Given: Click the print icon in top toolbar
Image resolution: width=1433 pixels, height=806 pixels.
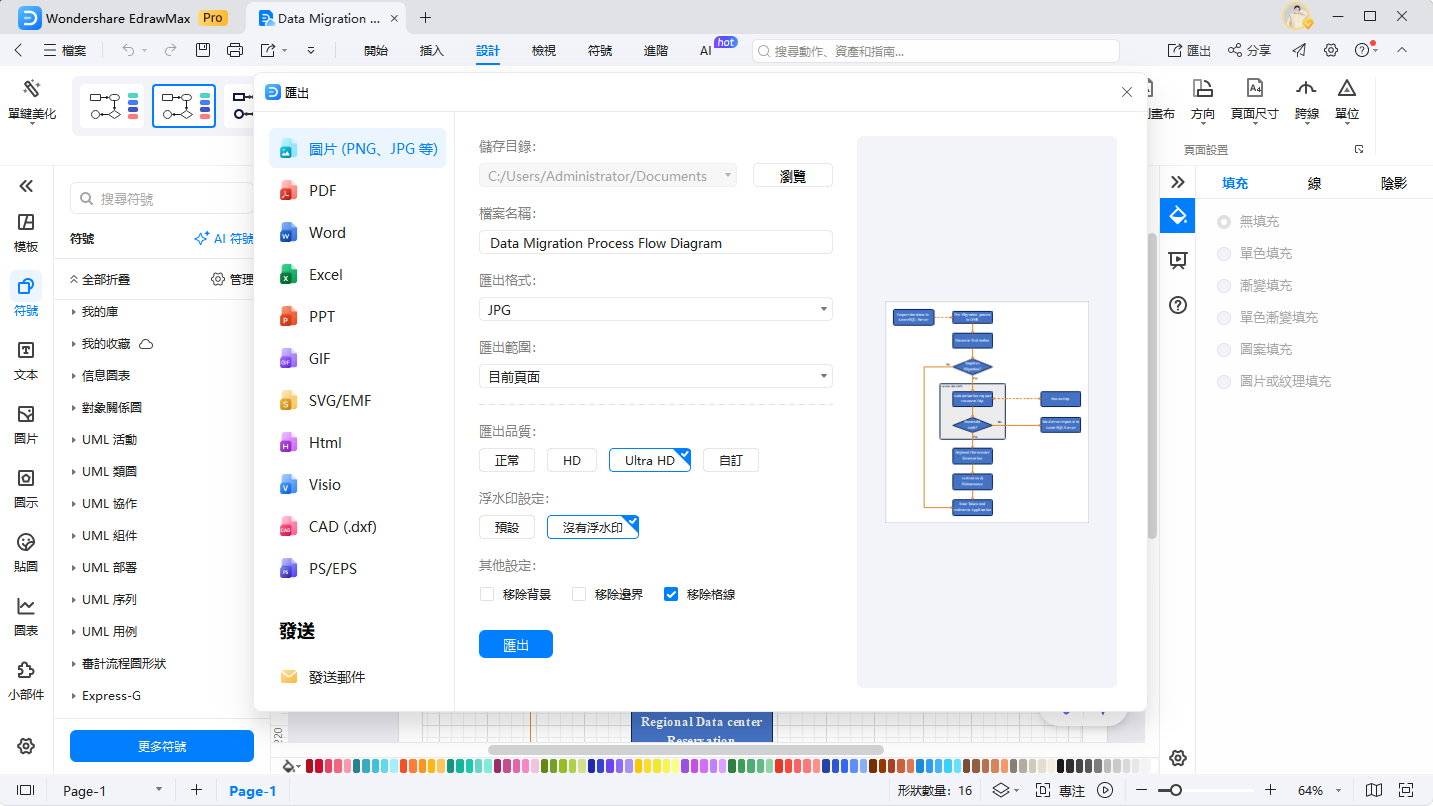Looking at the screenshot, I should pos(235,50).
